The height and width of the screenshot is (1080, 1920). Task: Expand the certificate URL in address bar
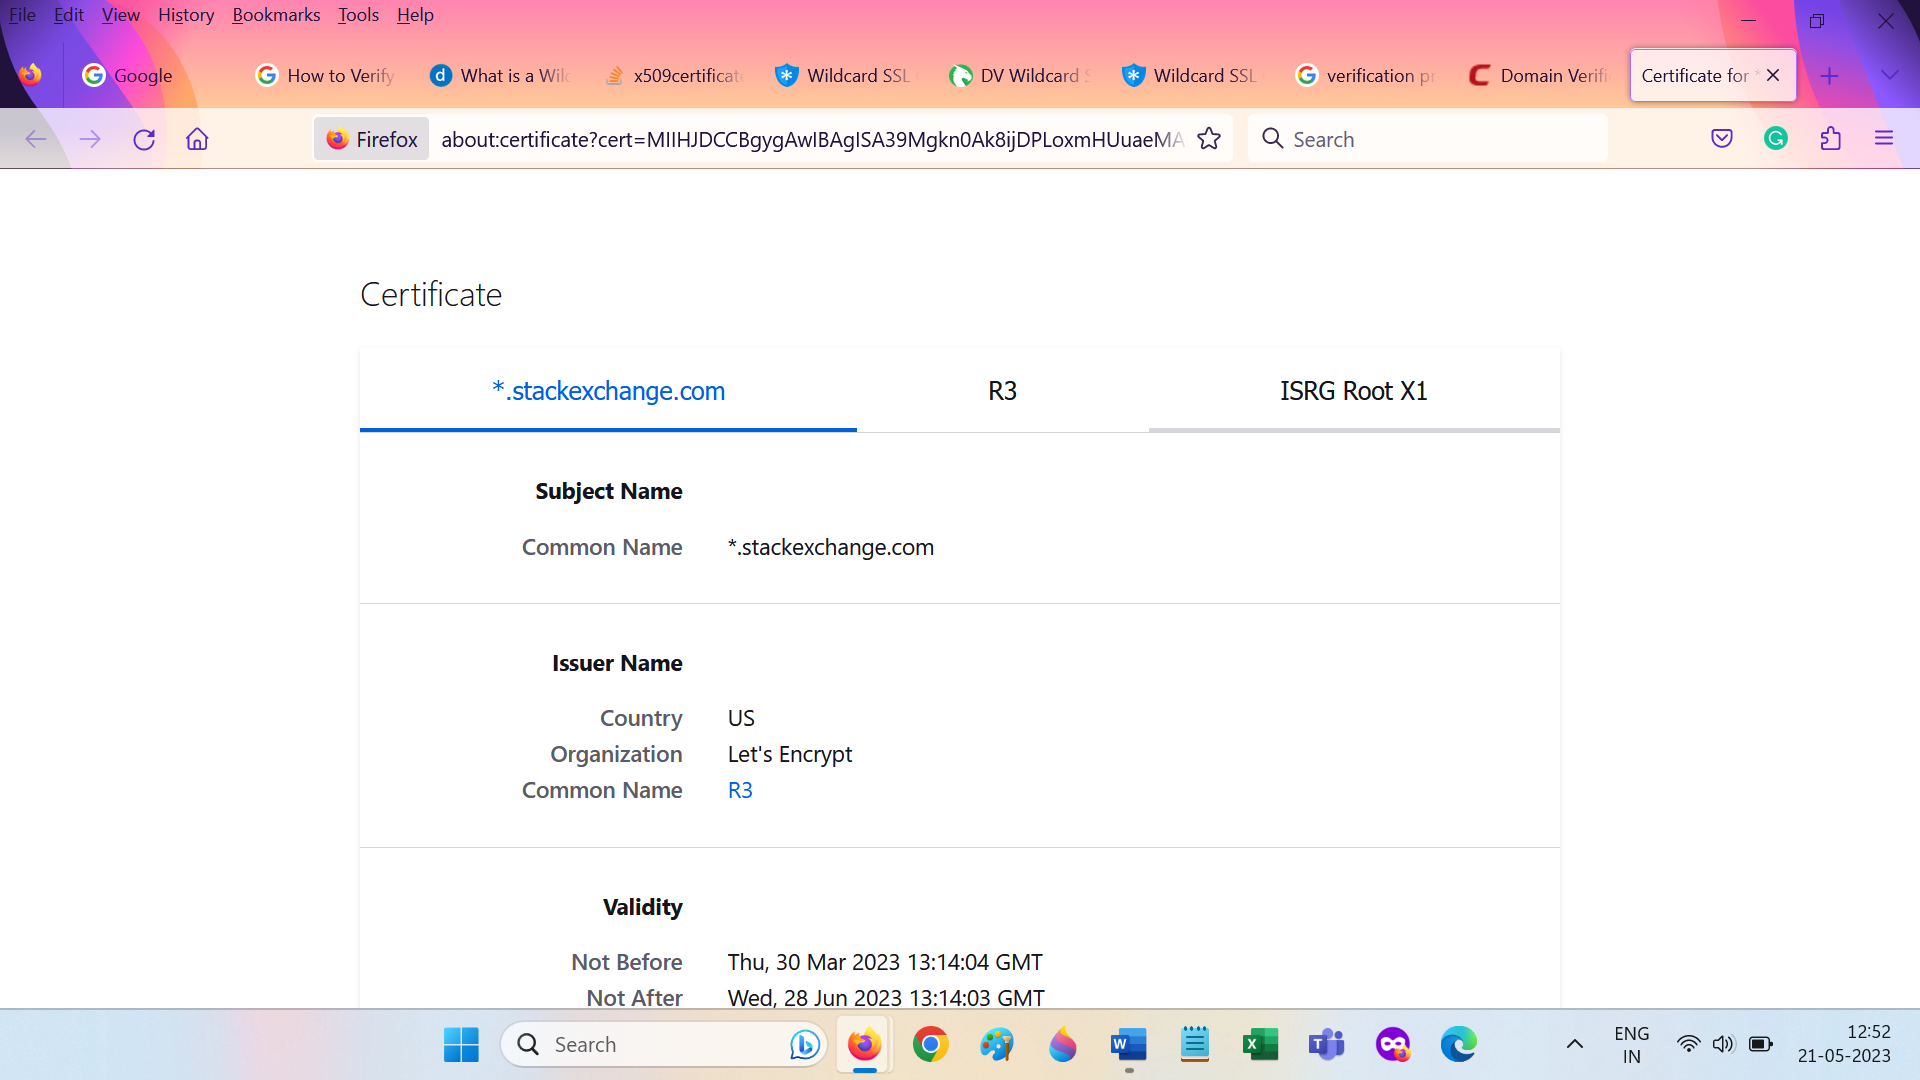811,138
